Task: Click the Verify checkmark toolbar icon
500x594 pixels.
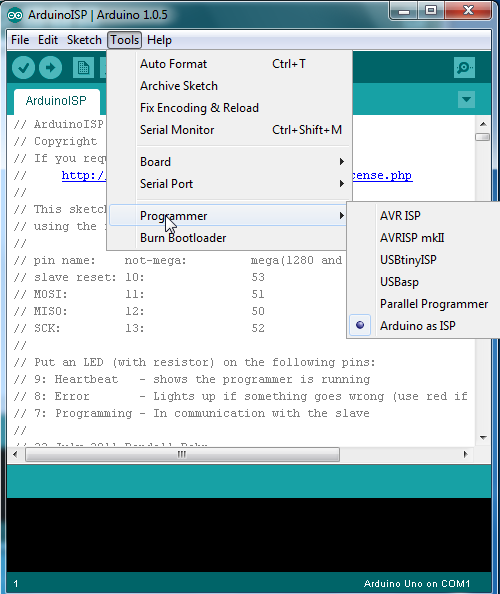Action: point(23,68)
